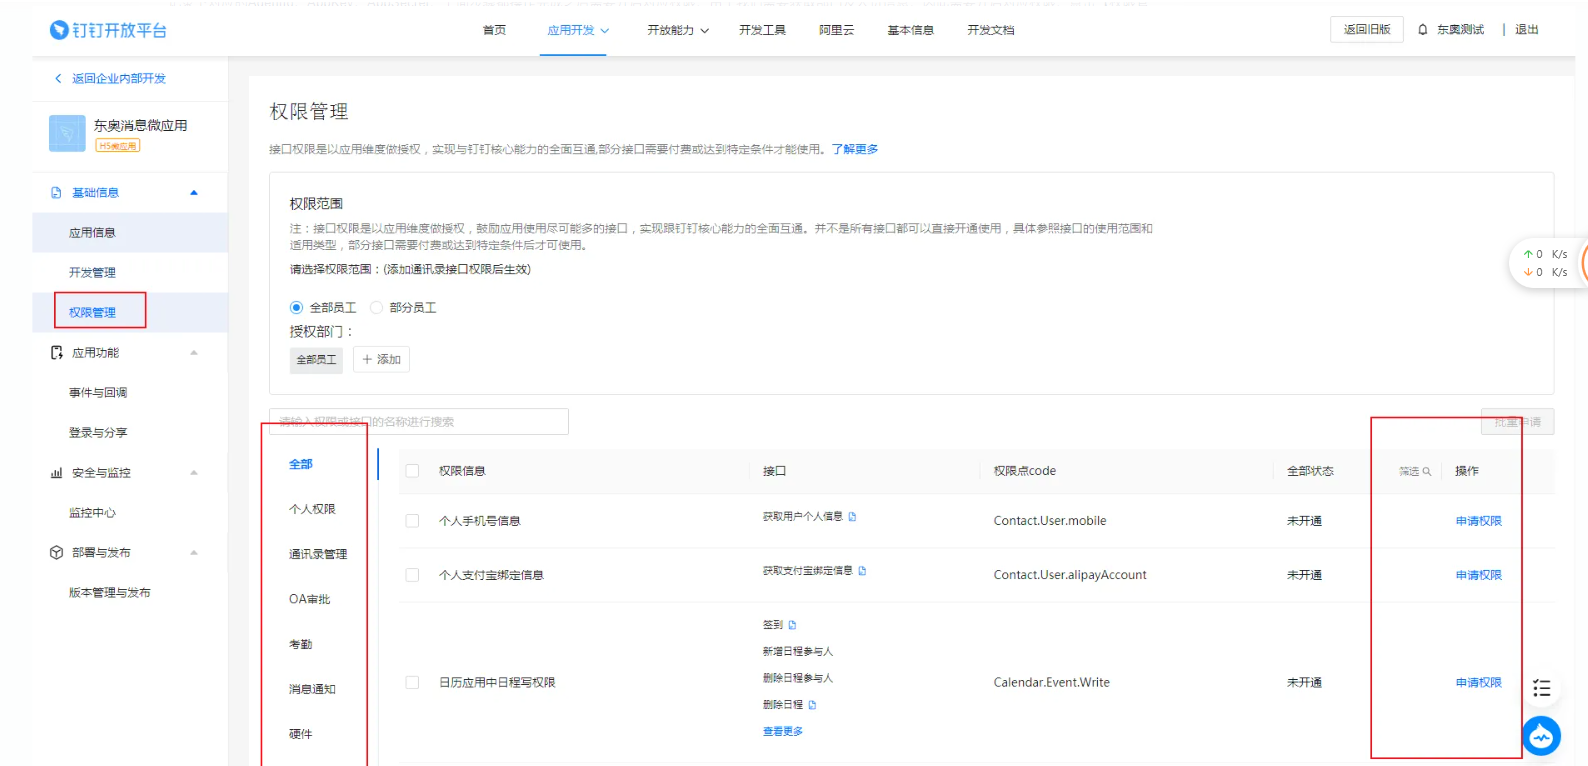Select the 消息通知 category tab

pyautogui.click(x=312, y=689)
